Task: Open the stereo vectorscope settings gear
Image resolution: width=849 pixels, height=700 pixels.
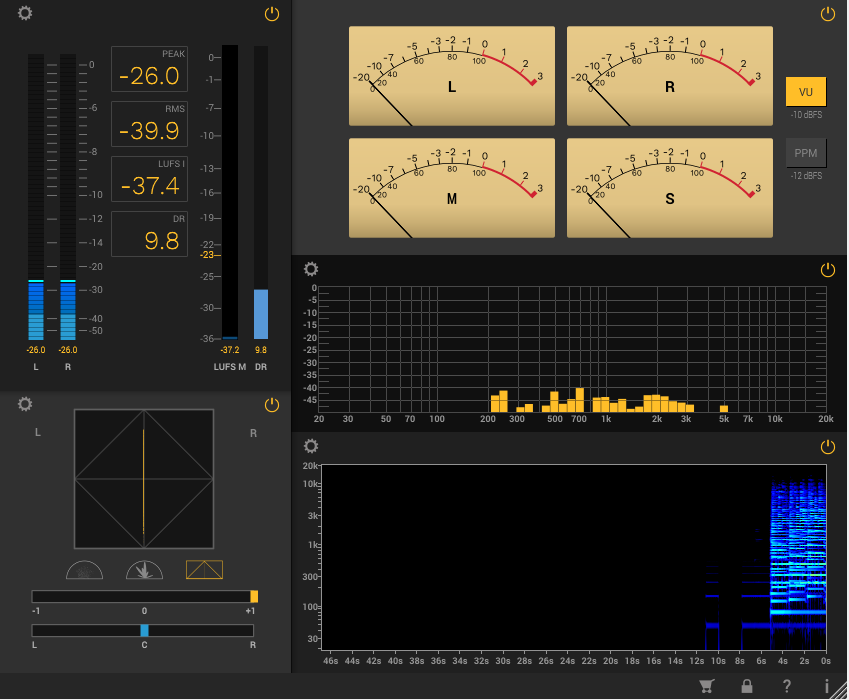Action: click(x=25, y=404)
